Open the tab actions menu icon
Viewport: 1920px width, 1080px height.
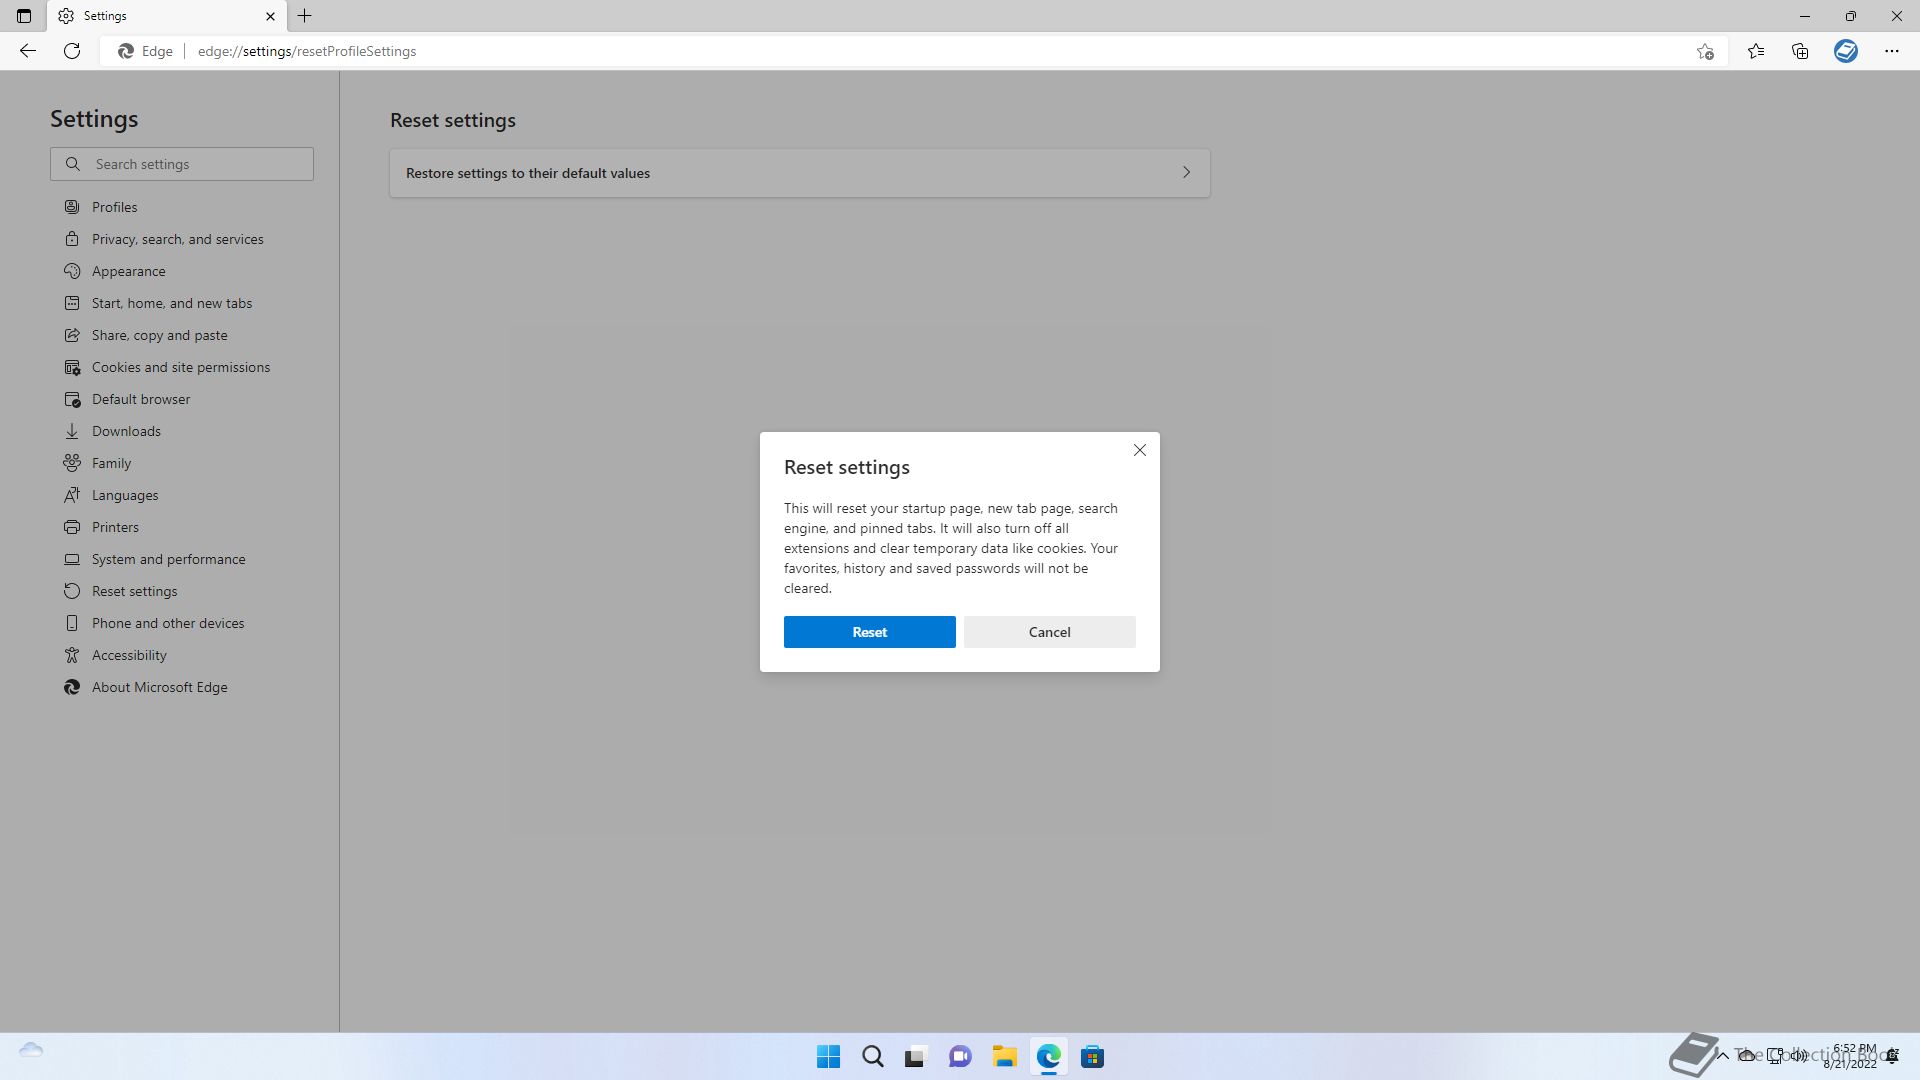[x=24, y=16]
